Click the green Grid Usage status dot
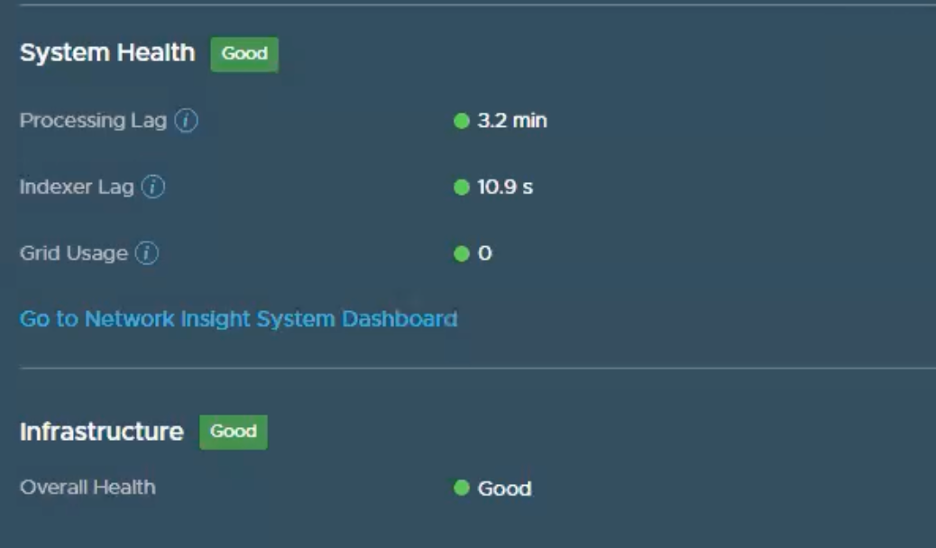 coord(461,254)
